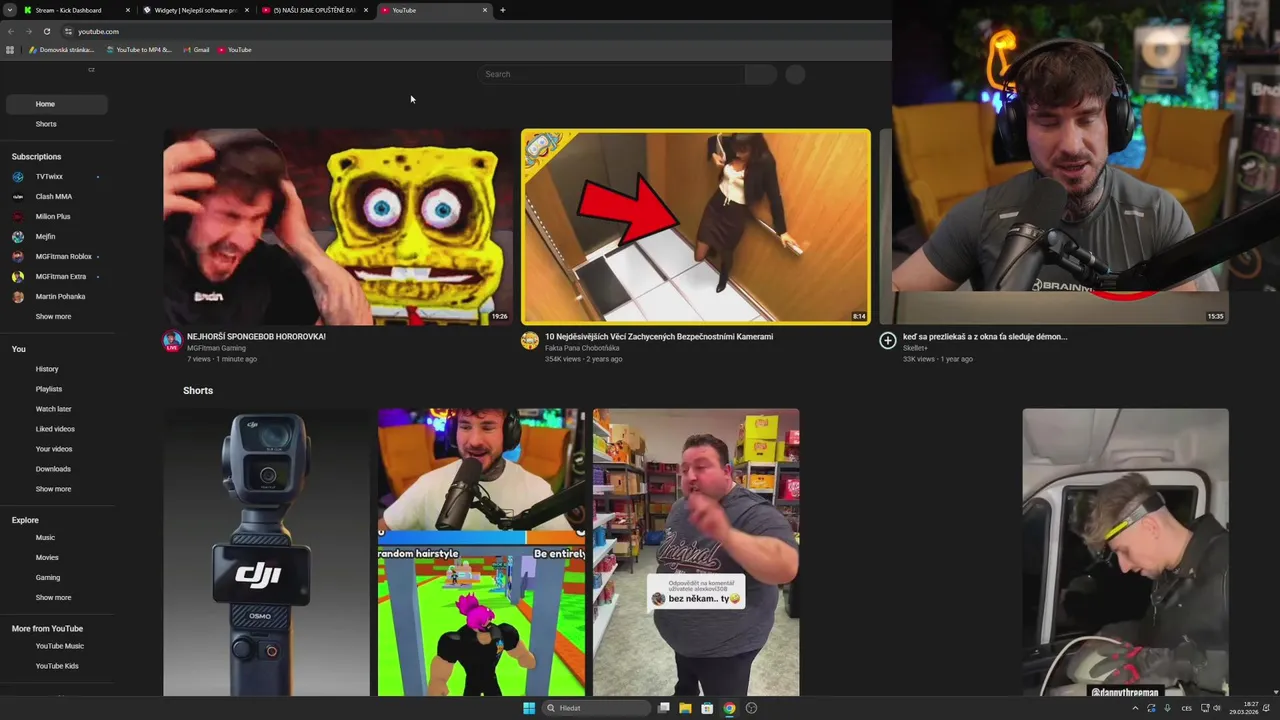This screenshot has height=720, width=1280.
Task: Click Martin Pohanka channel avatar
Action: coord(18,297)
